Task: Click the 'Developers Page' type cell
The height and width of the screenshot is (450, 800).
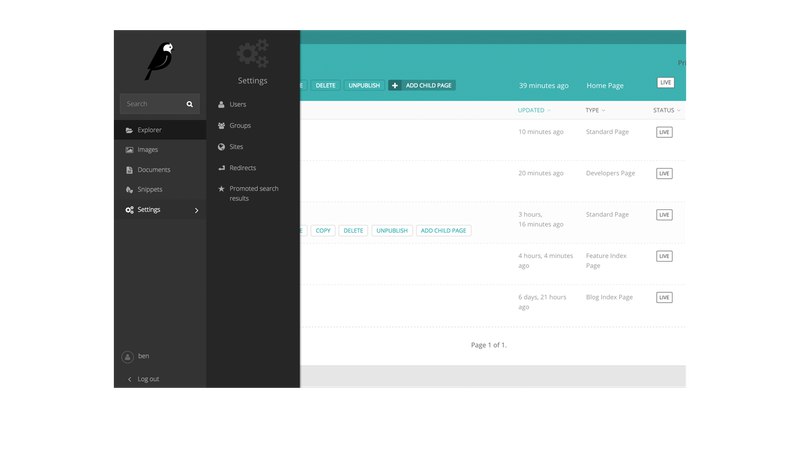Action: point(610,173)
